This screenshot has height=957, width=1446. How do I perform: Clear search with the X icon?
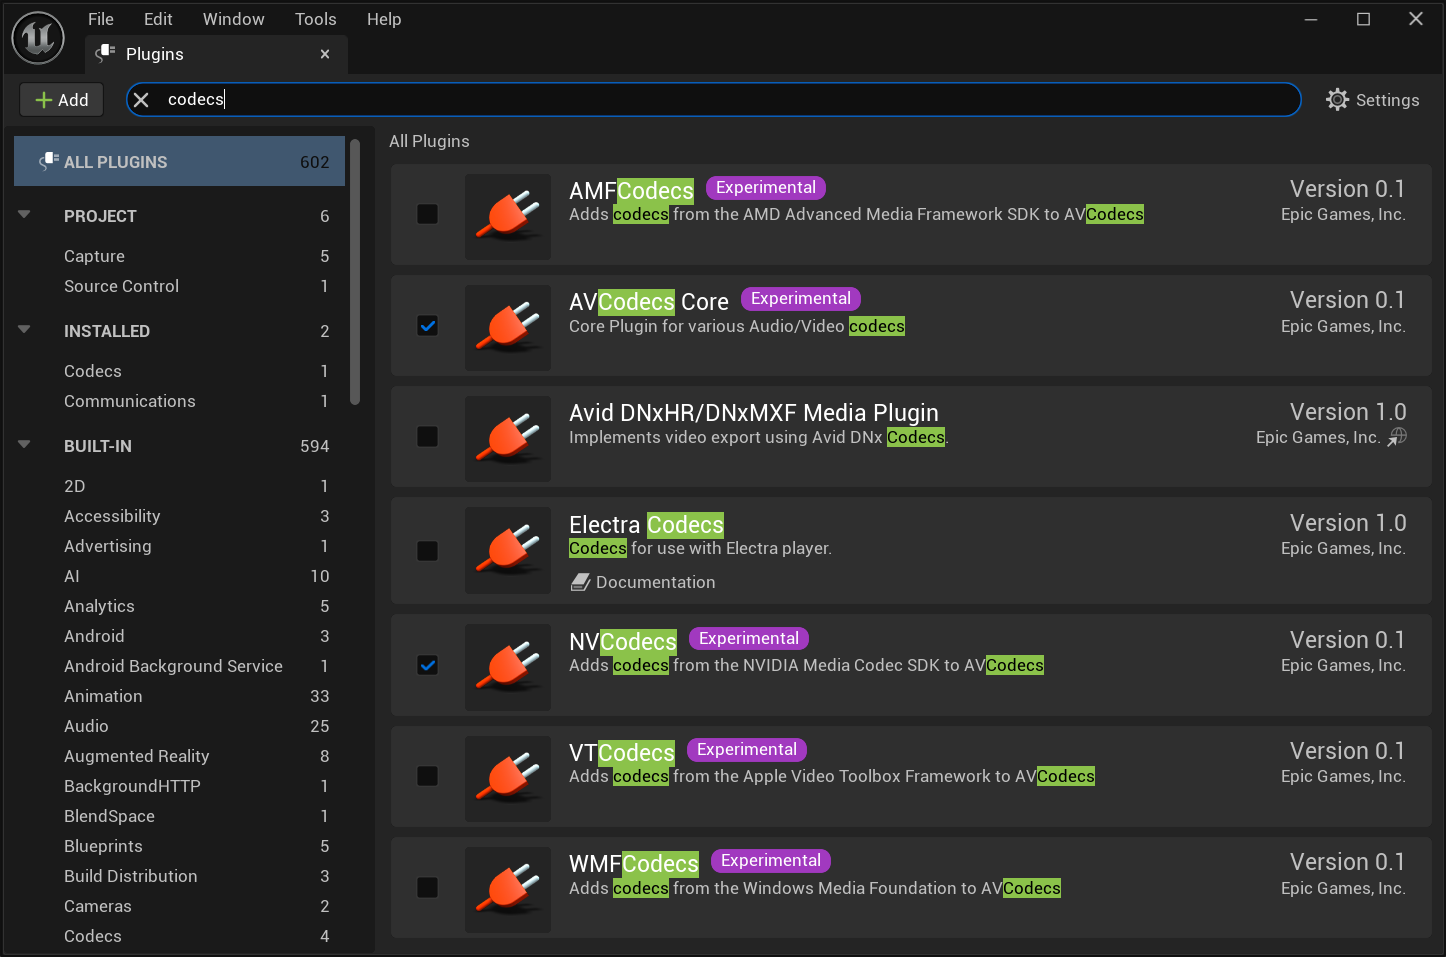coord(141,100)
